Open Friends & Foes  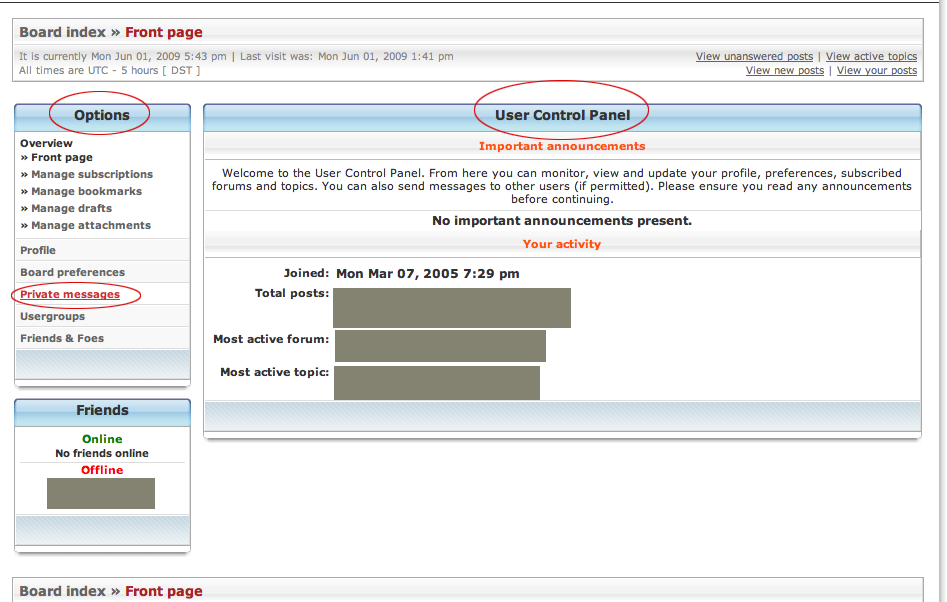(62, 338)
